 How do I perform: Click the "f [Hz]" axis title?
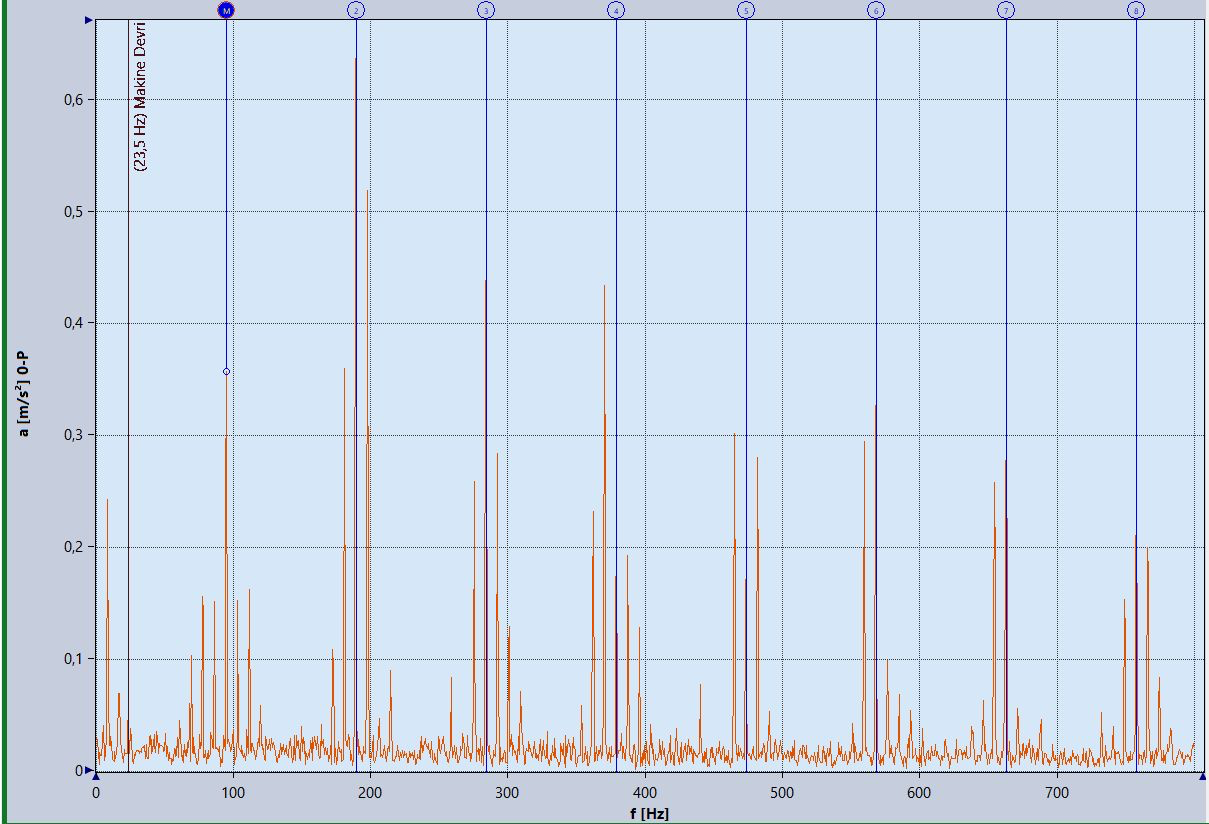pos(651,814)
